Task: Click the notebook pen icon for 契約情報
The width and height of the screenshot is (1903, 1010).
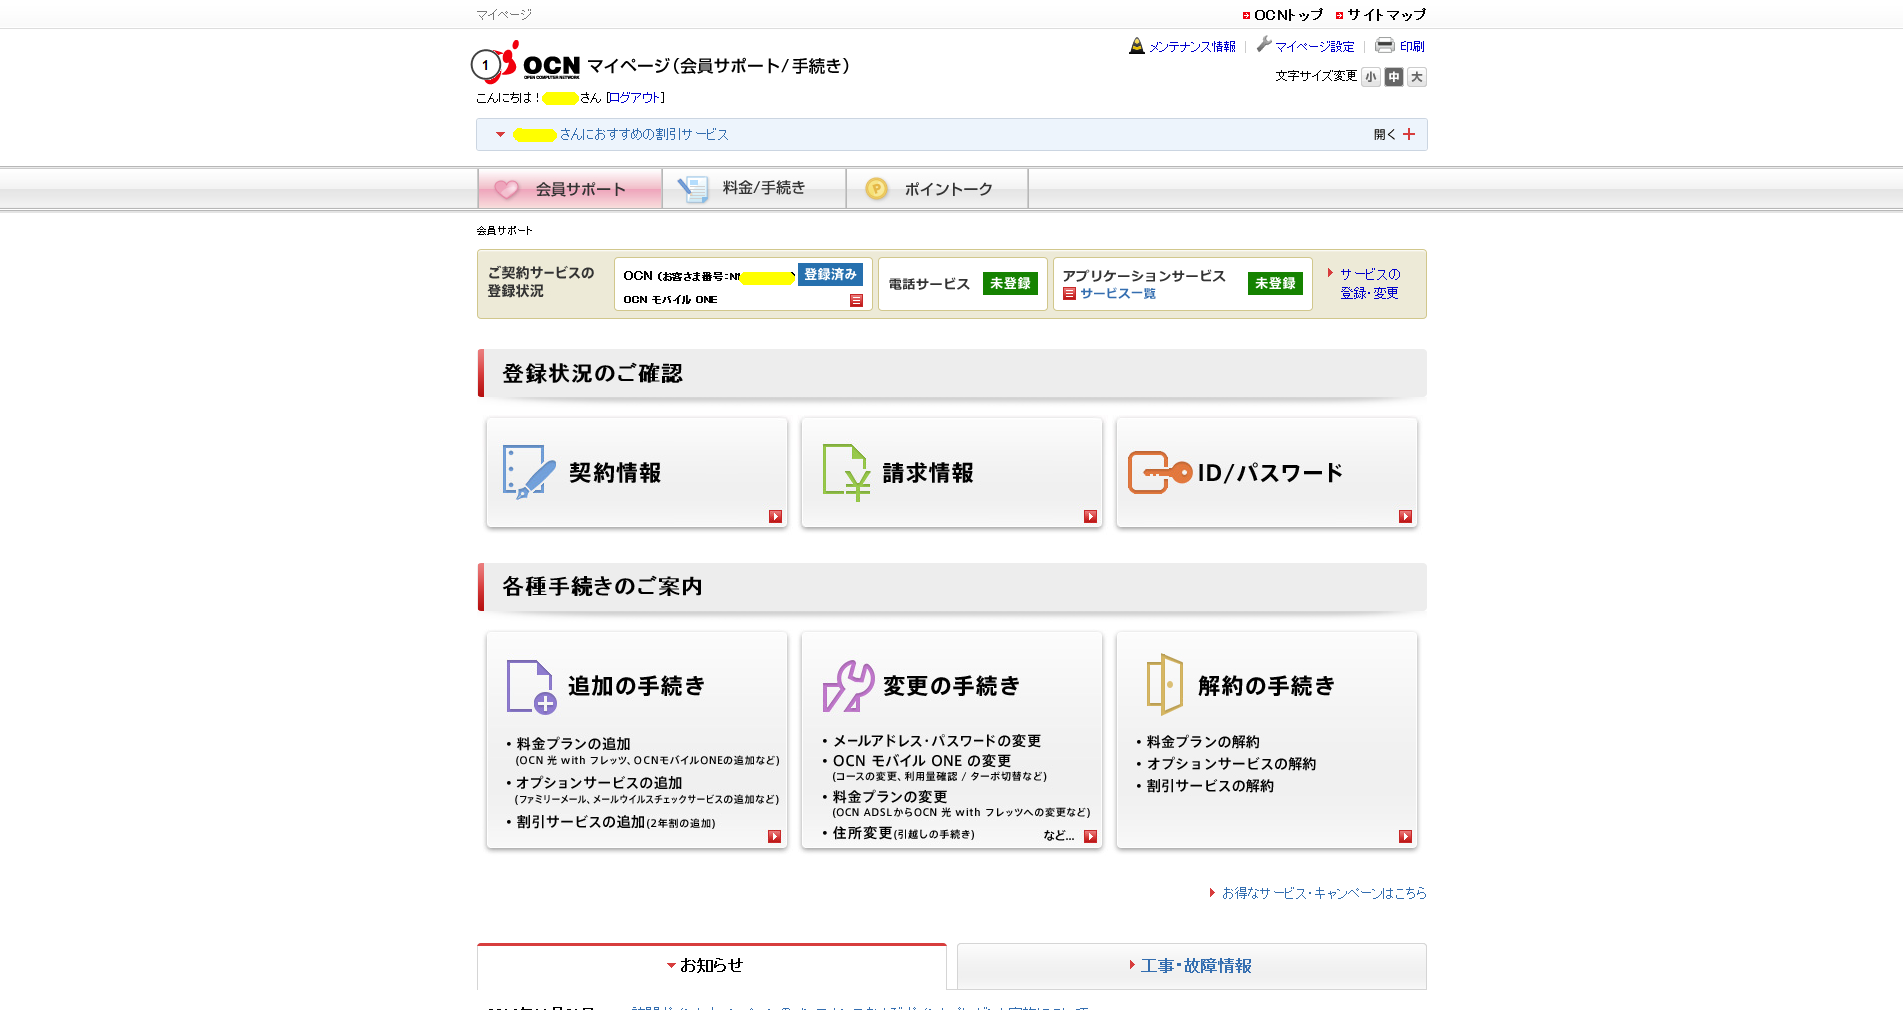Action: pos(529,472)
